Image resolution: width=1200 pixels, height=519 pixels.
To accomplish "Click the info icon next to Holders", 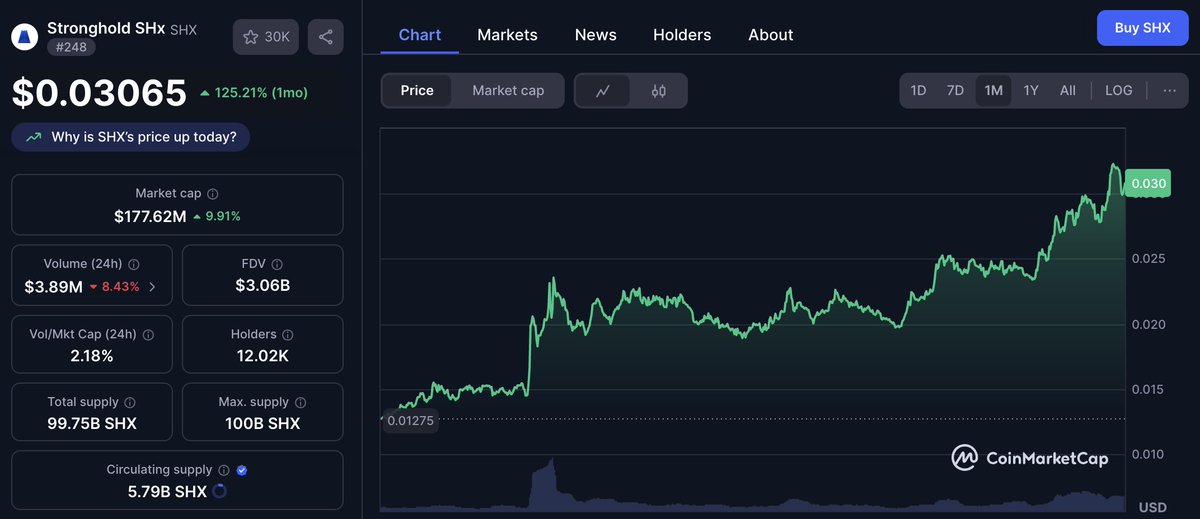I will 288,335.
